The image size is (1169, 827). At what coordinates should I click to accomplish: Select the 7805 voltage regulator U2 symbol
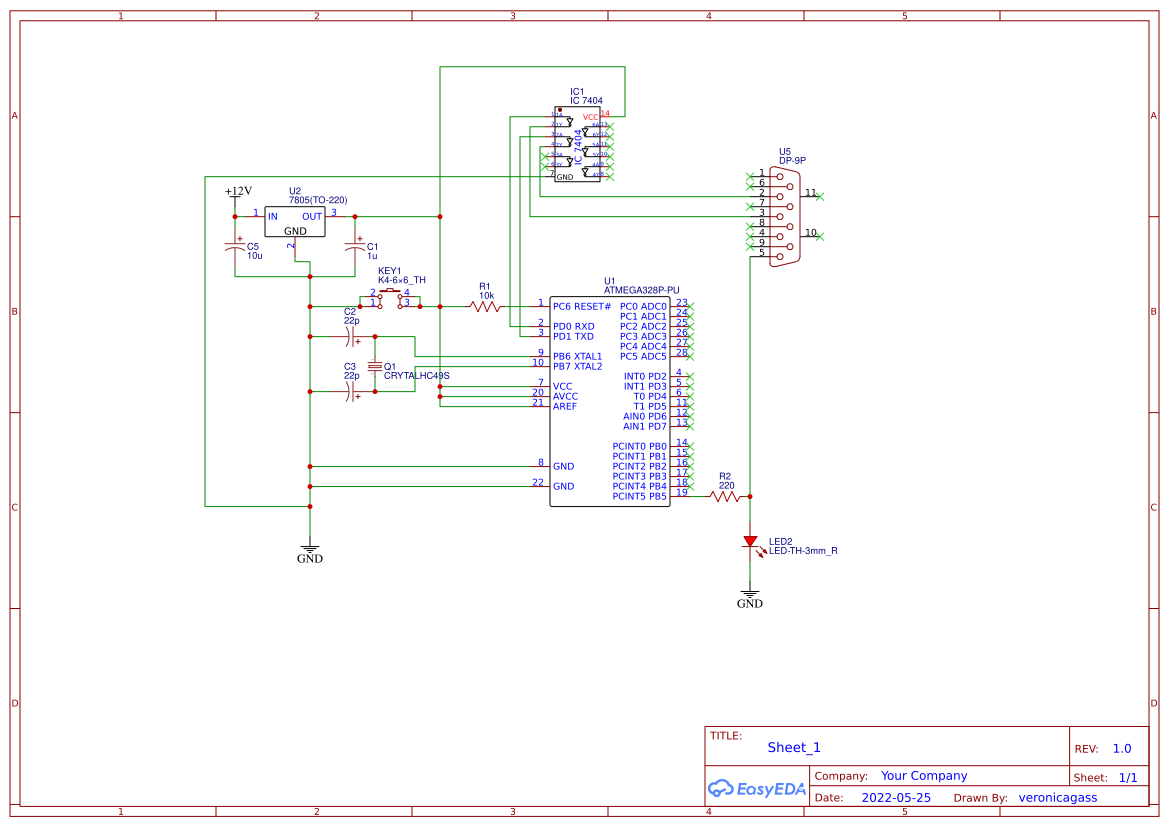[x=294, y=222]
